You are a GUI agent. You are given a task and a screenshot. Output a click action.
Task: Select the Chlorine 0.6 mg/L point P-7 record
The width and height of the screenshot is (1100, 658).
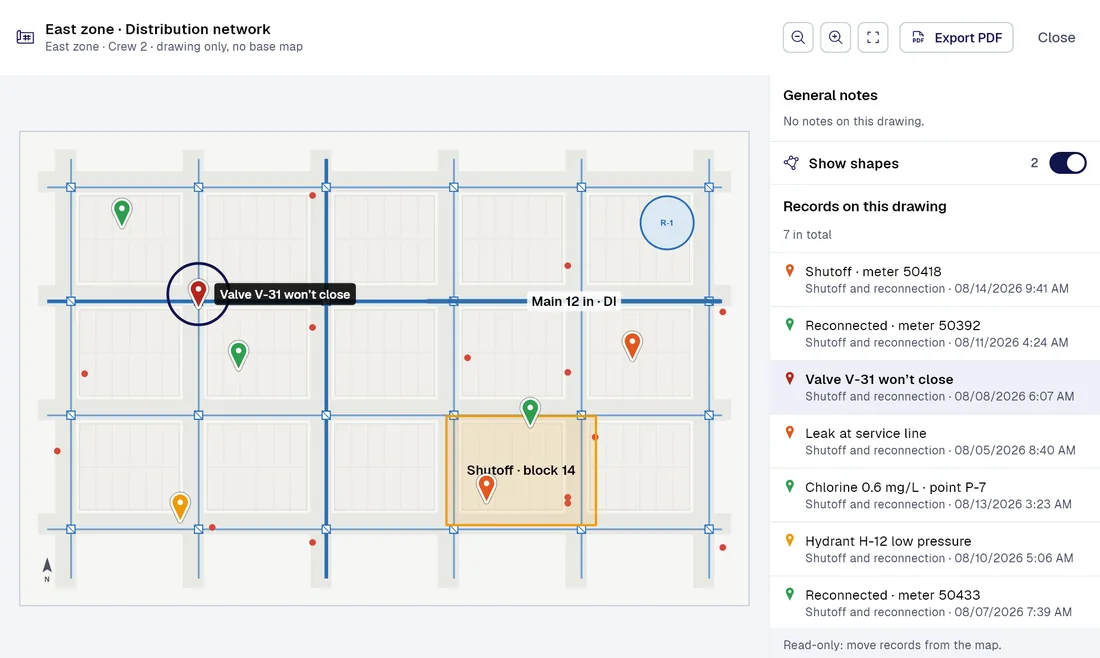click(934, 495)
